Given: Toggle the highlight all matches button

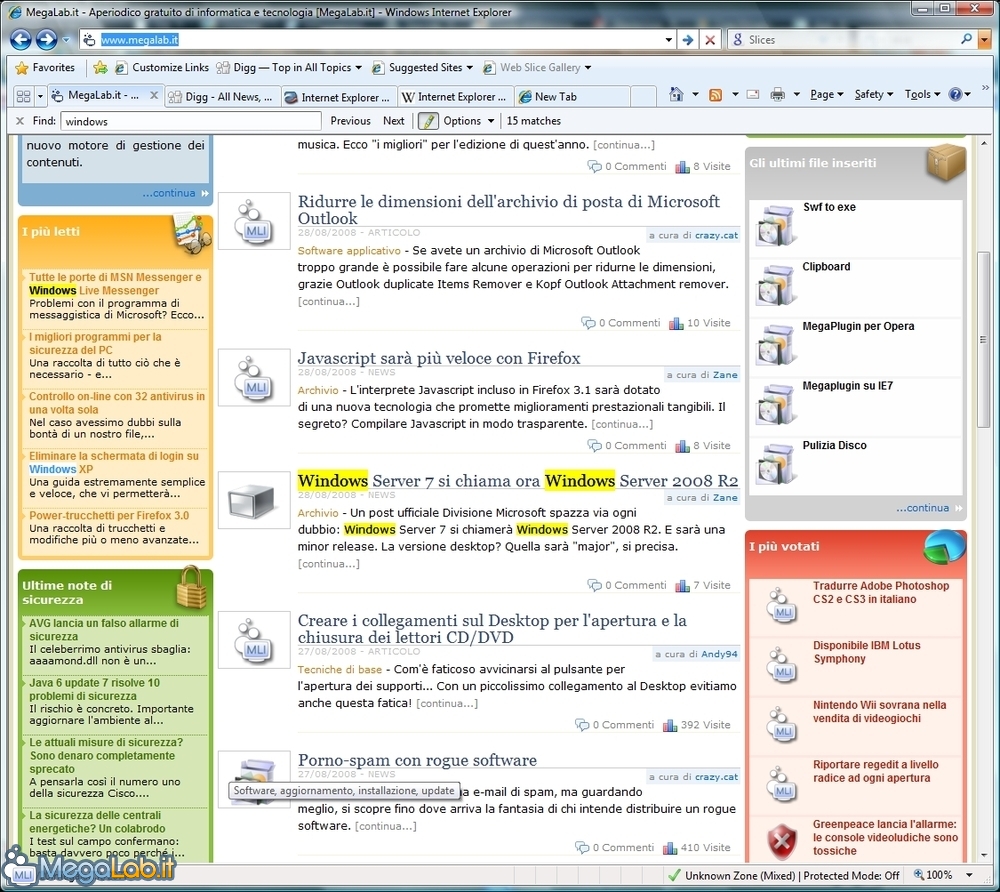Looking at the screenshot, I should [428, 121].
